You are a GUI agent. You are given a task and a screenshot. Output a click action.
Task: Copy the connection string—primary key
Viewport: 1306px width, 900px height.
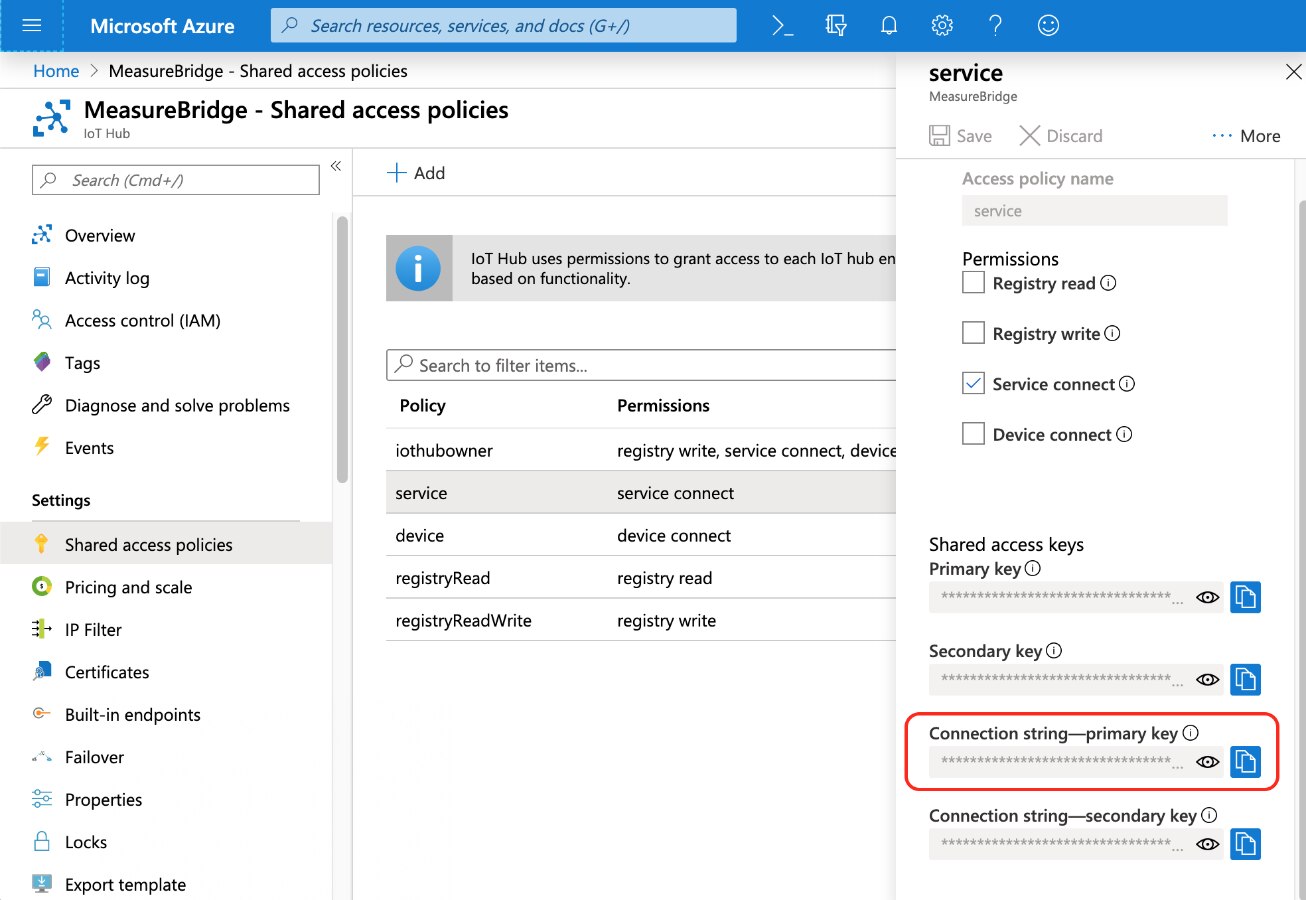(1245, 762)
